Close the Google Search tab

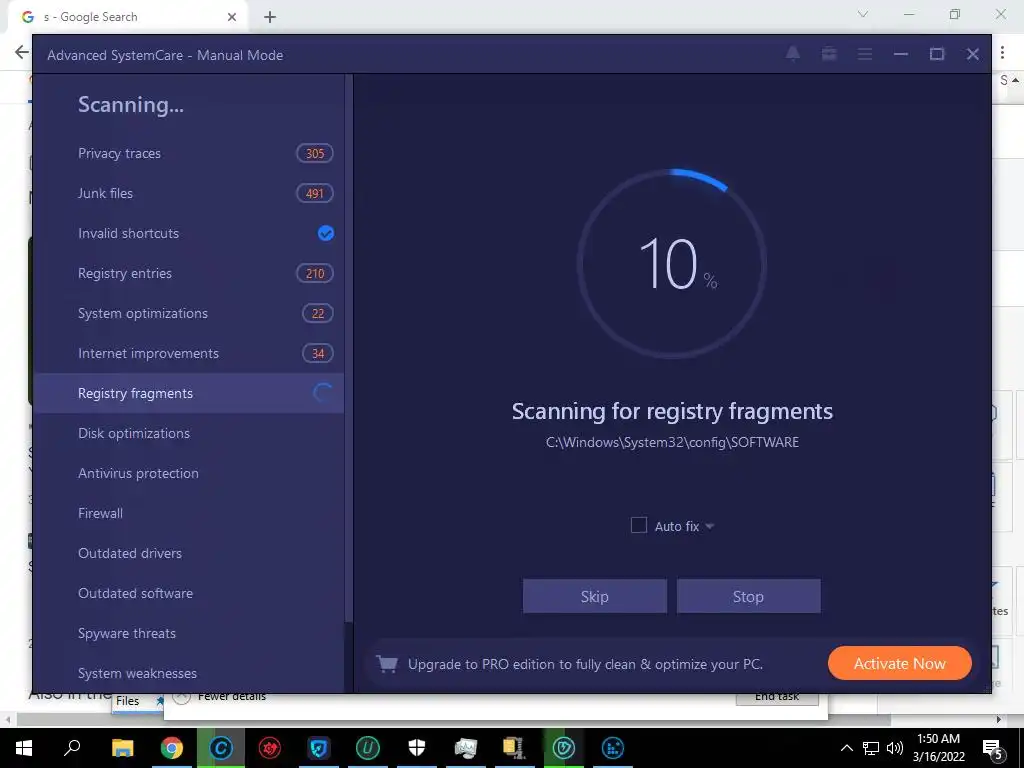click(x=232, y=17)
